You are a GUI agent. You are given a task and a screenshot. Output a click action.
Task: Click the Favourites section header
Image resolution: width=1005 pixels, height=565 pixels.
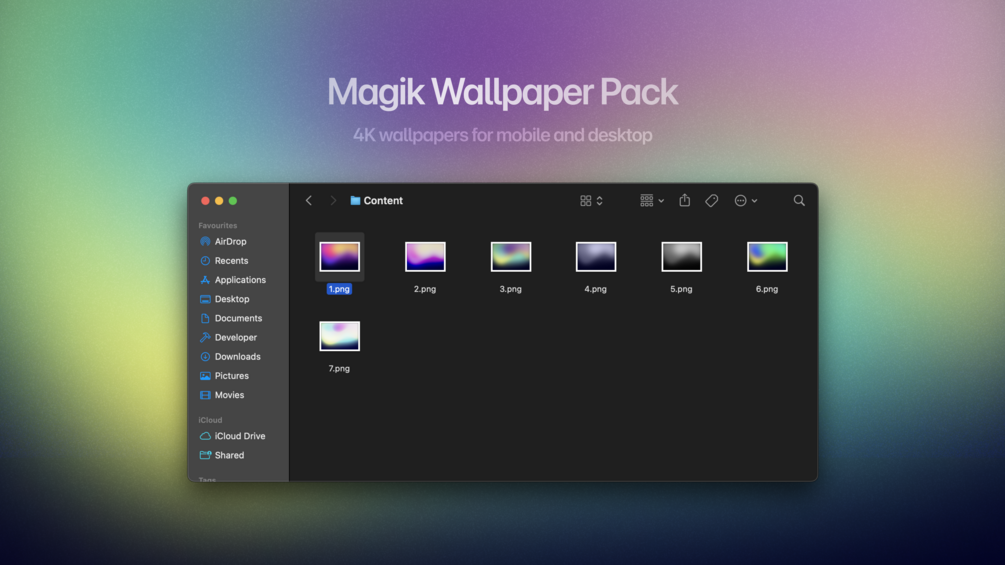pos(218,225)
